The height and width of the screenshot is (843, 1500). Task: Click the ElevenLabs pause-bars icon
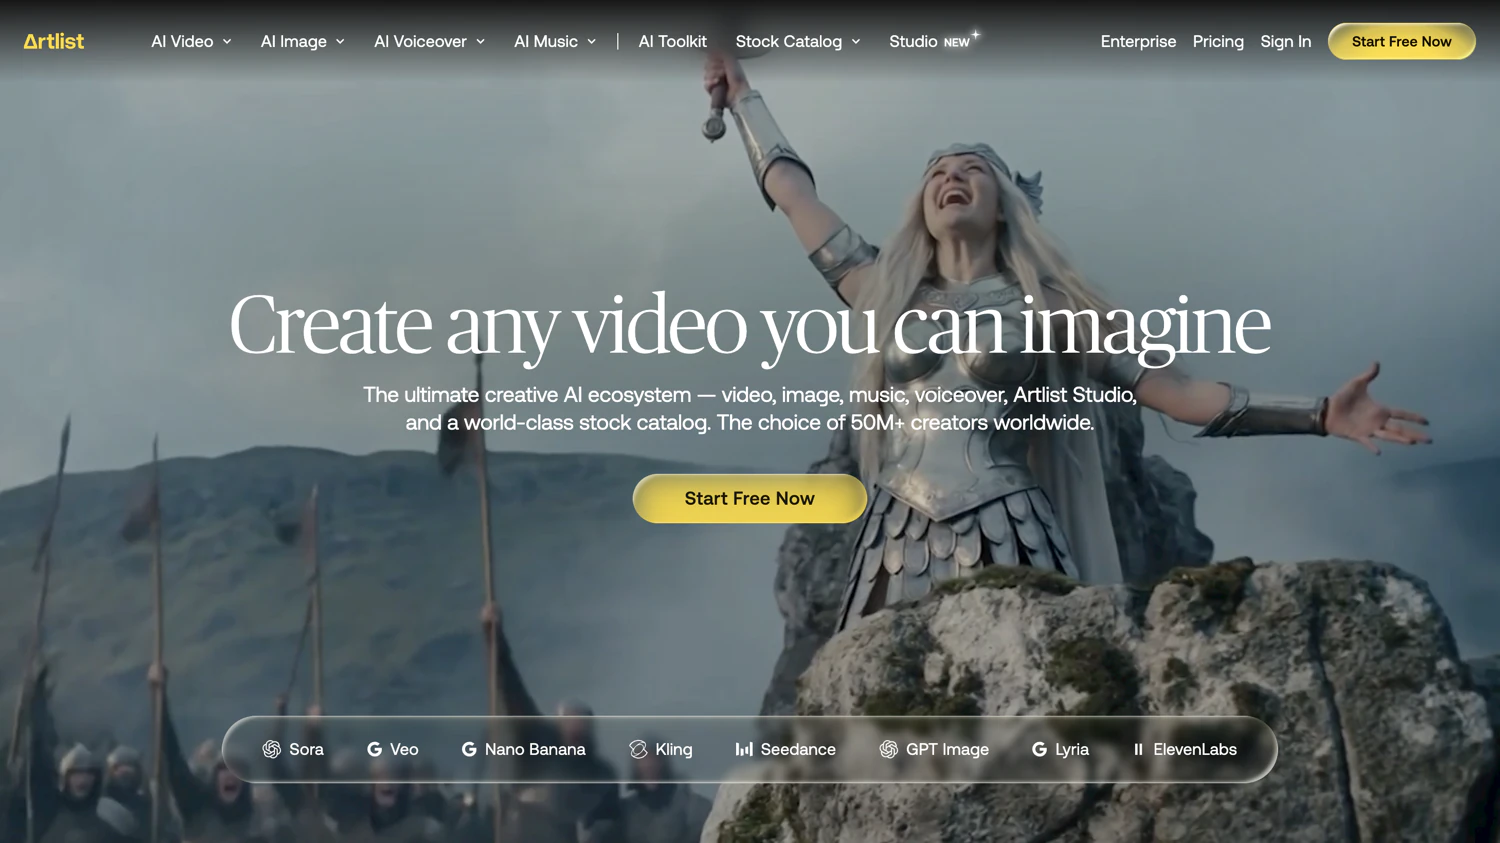tap(1138, 749)
